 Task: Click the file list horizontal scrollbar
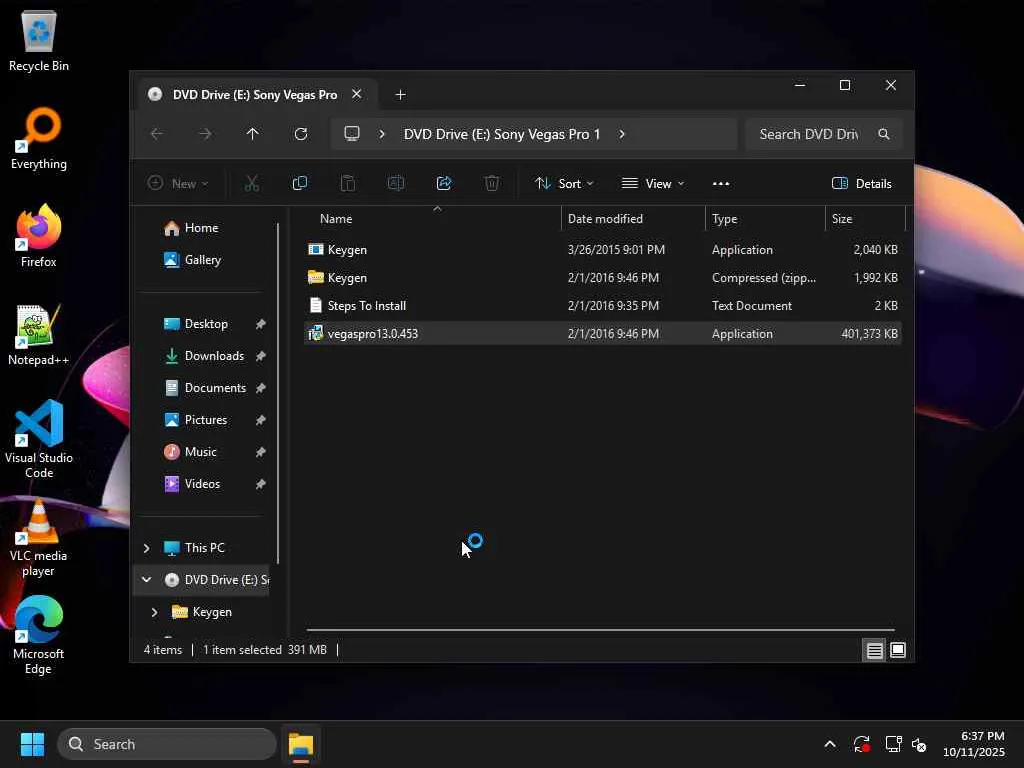(x=600, y=630)
